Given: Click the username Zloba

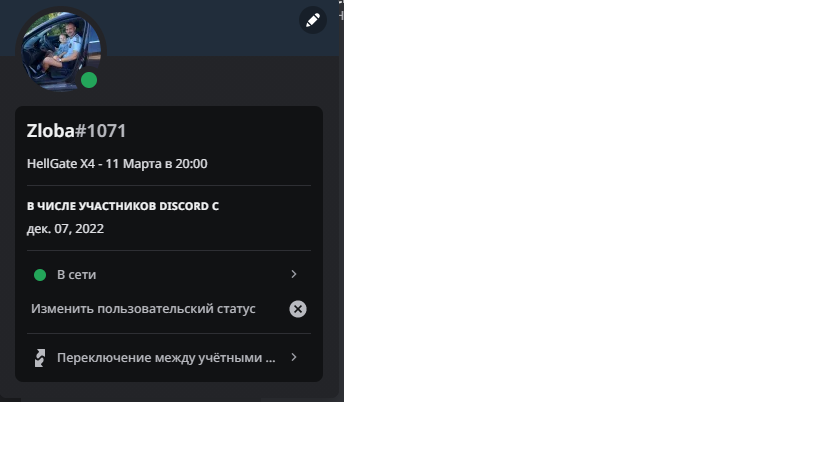Looking at the screenshot, I should 51,131.
